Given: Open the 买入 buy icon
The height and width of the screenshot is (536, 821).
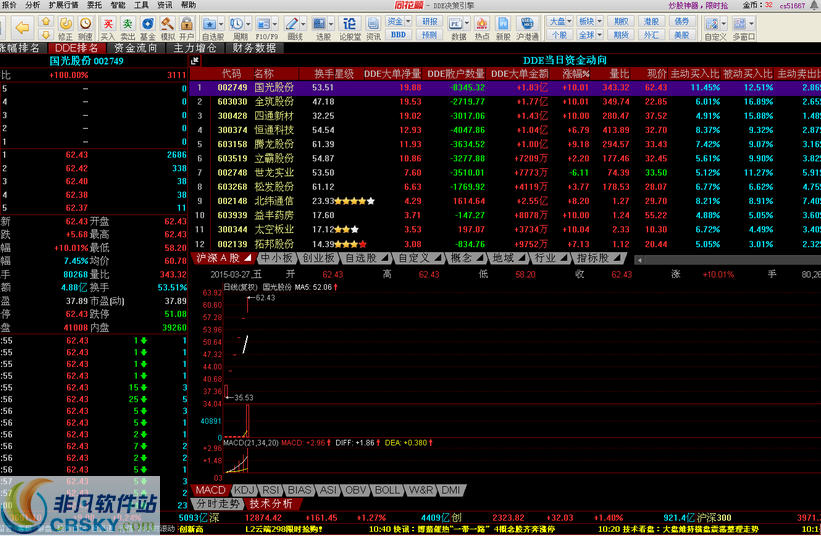Looking at the screenshot, I should 108,24.
